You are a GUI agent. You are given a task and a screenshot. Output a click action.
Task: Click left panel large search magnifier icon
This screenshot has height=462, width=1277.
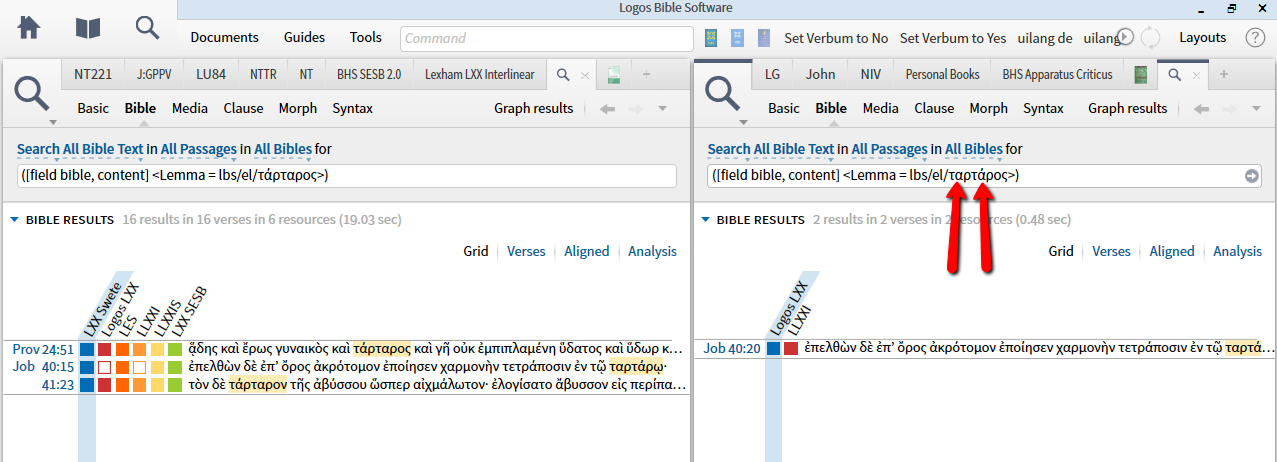33,92
